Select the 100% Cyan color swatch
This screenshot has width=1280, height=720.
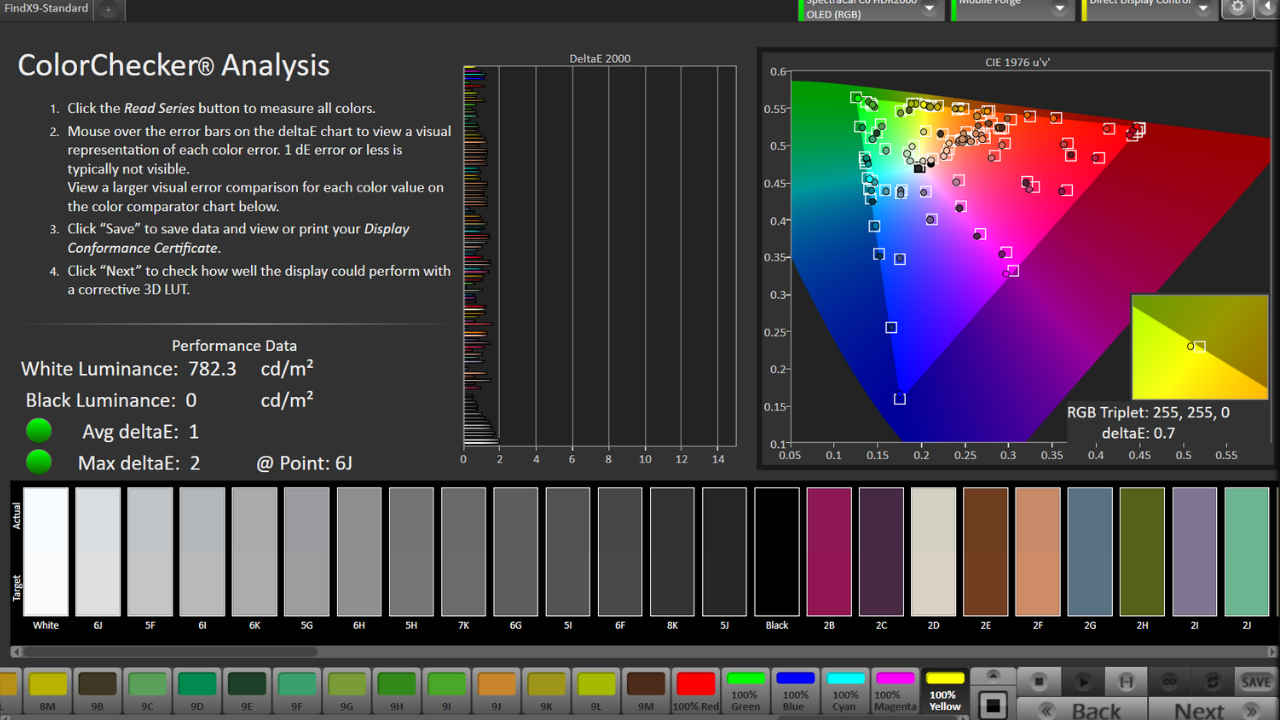pos(845,690)
